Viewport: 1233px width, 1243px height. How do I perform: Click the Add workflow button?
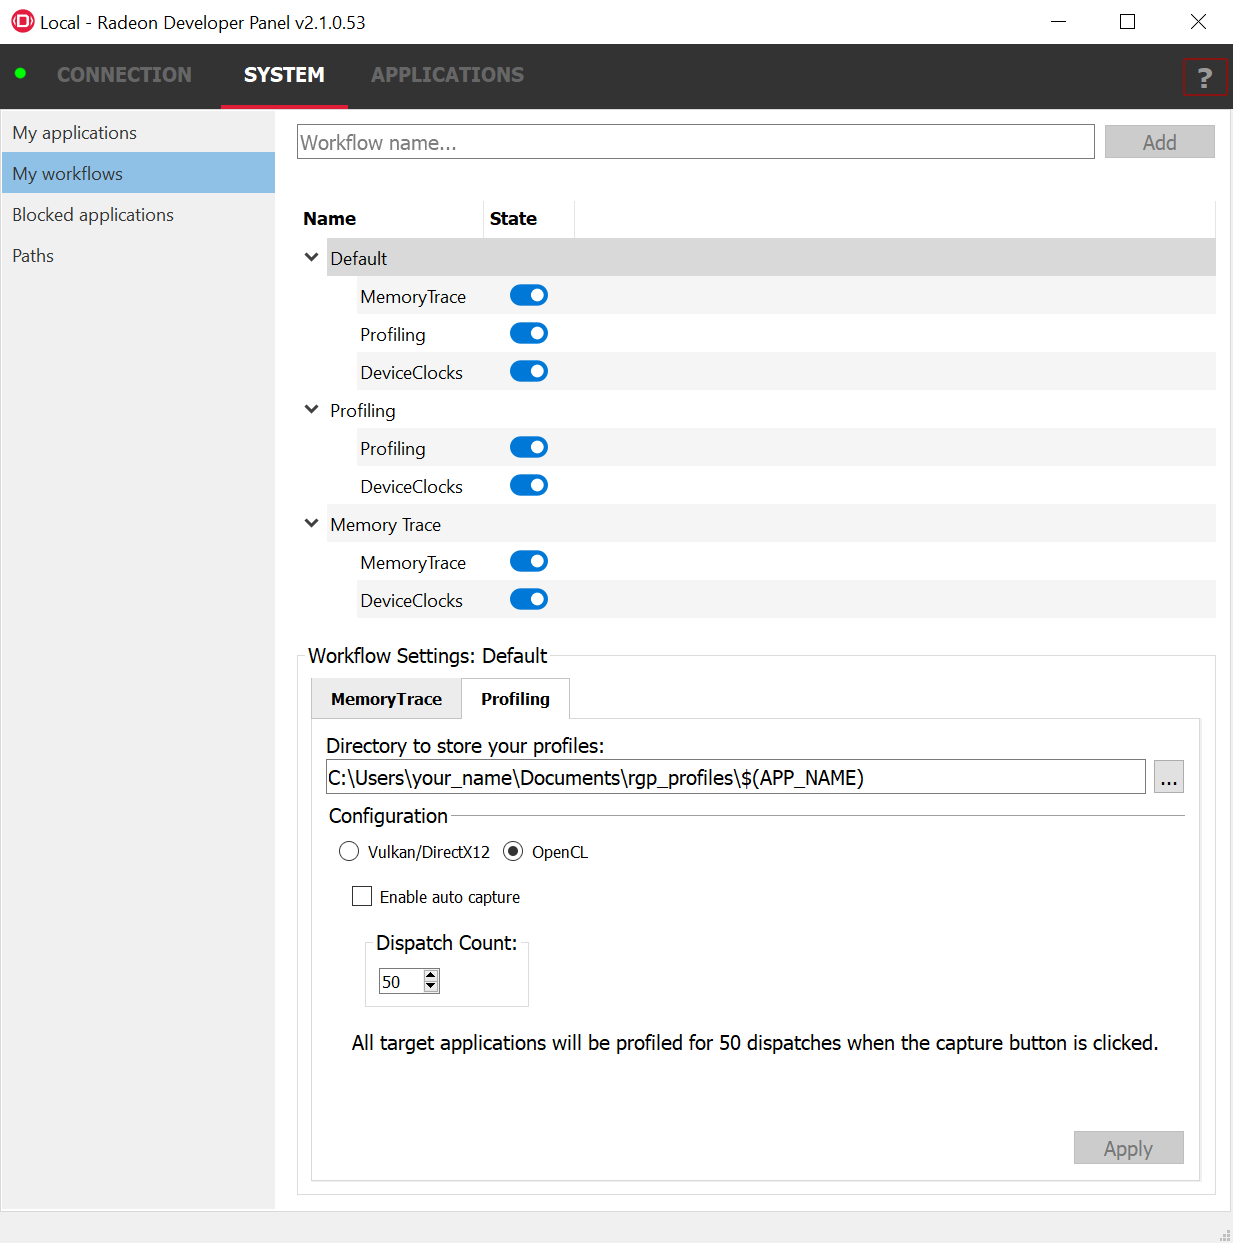coord(1159,142)
